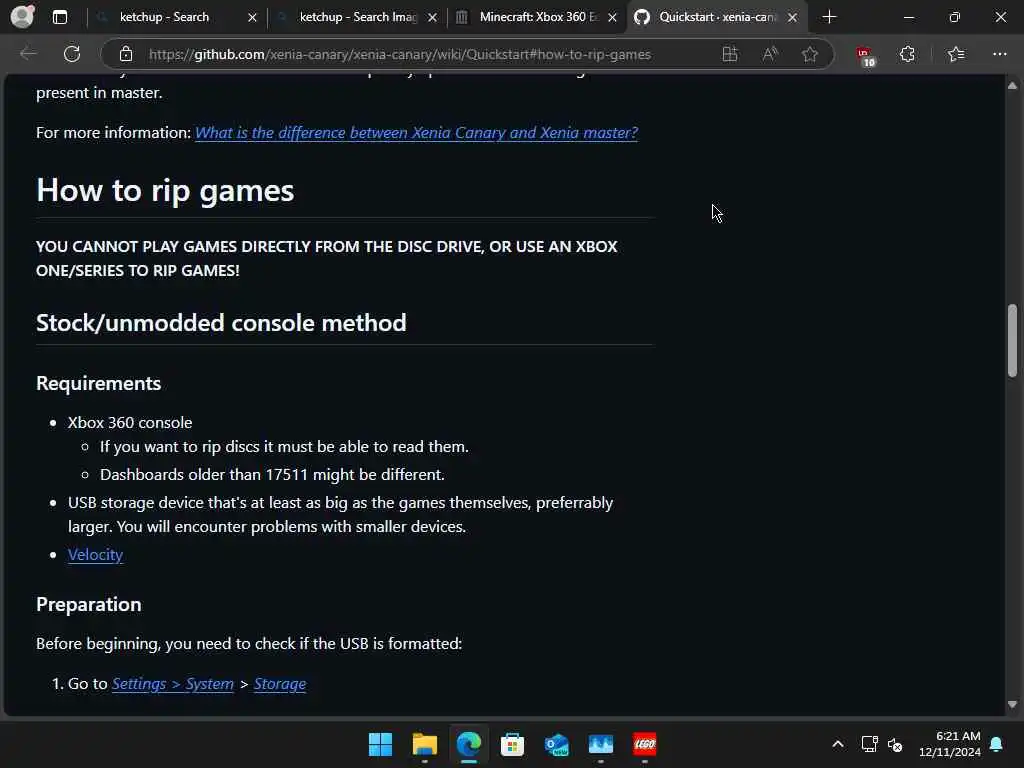Open the red extension icon with badge 10
The width and height of the screenshot is (1024, 768).
coord(865,56)
